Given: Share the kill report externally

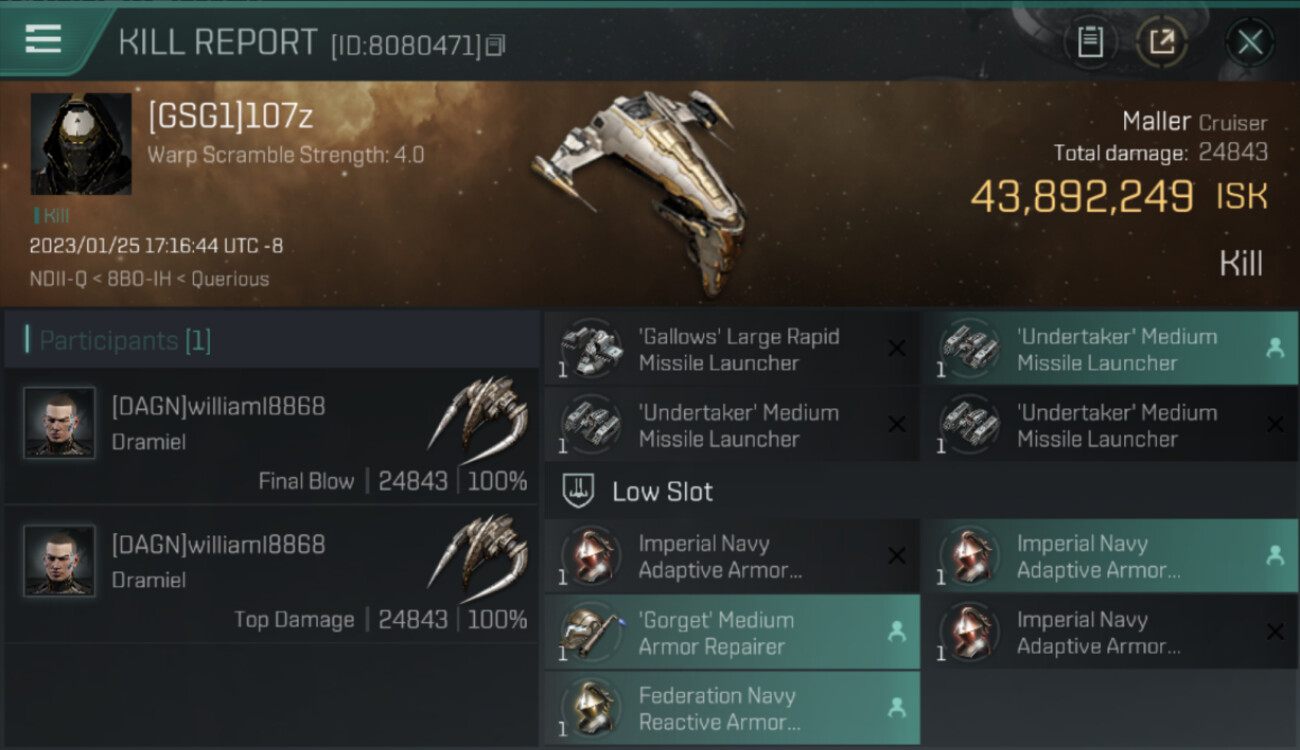Looking at the screenshot, I should pos(1161,42).
